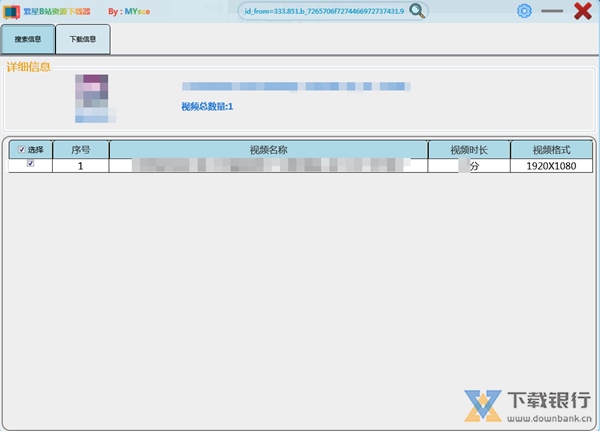Click the row number 1 cell
The width and height of the screenshot is (600, 431).
pyautogui.click(x=80, y=165)
